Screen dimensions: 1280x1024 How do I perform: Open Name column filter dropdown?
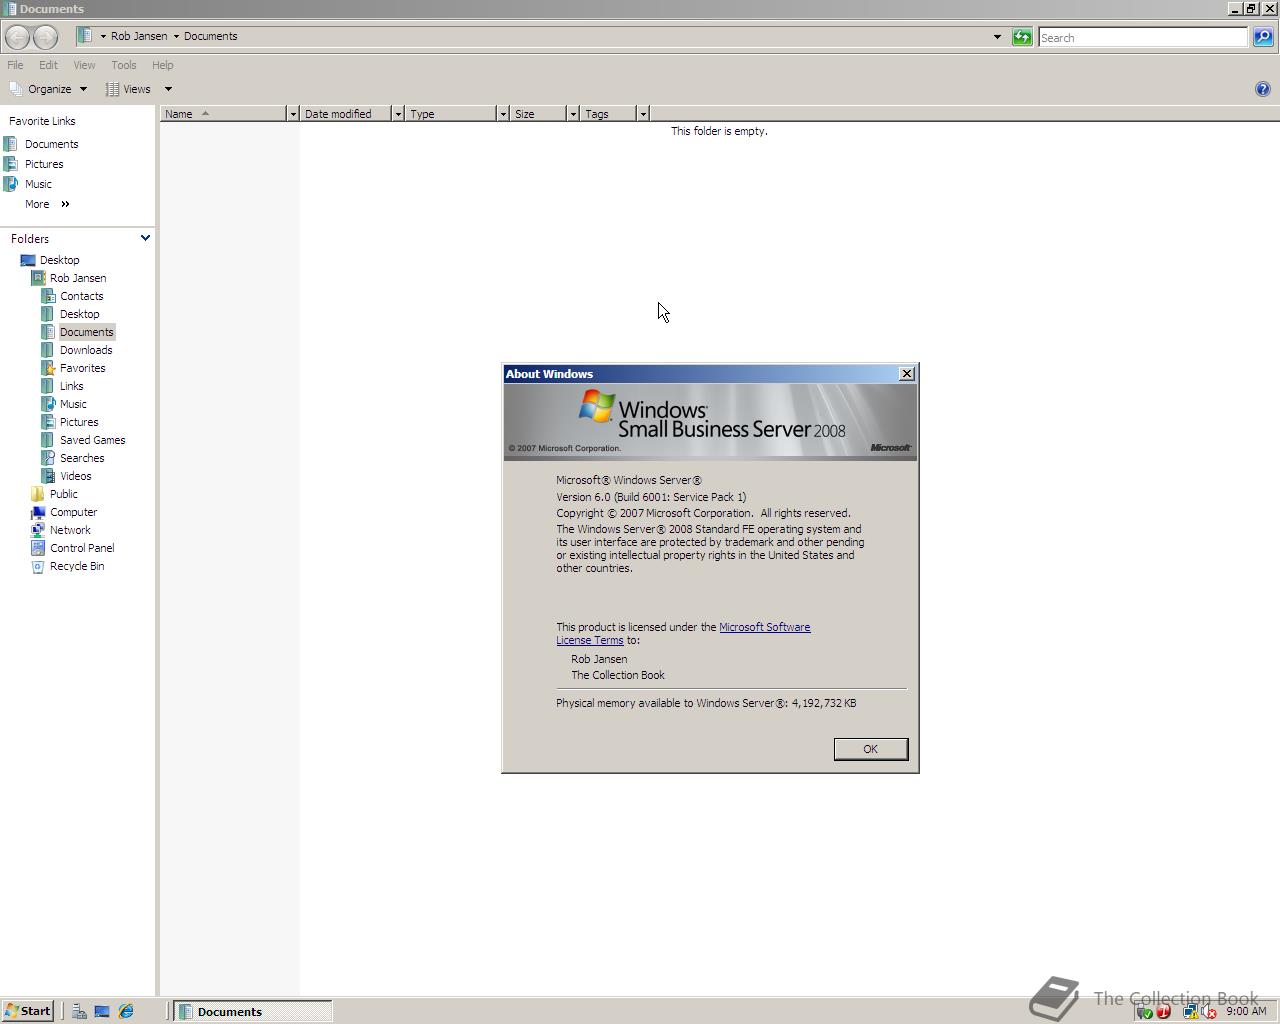point(292,114)
